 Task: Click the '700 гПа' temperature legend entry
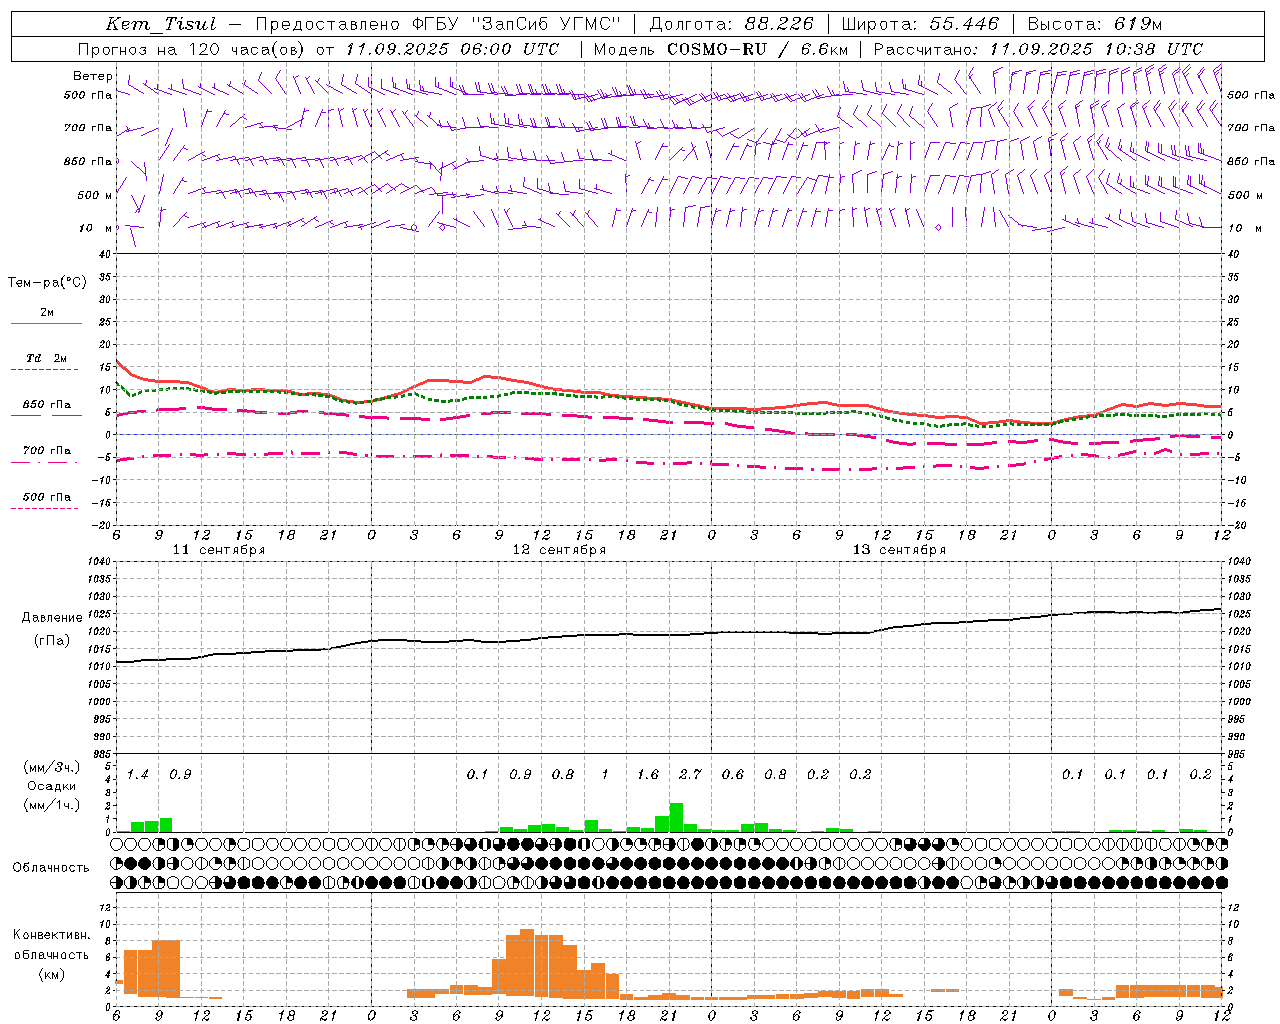point(47,451)
